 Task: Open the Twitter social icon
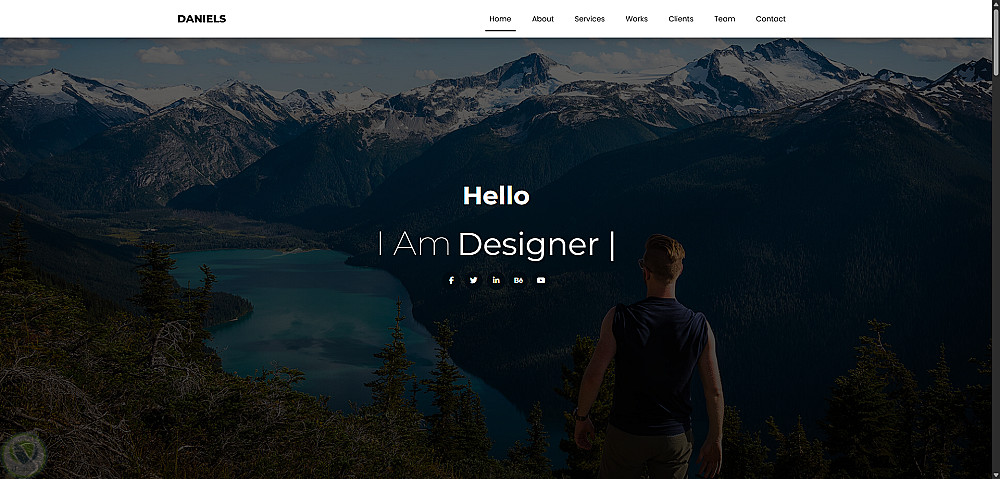473,280
